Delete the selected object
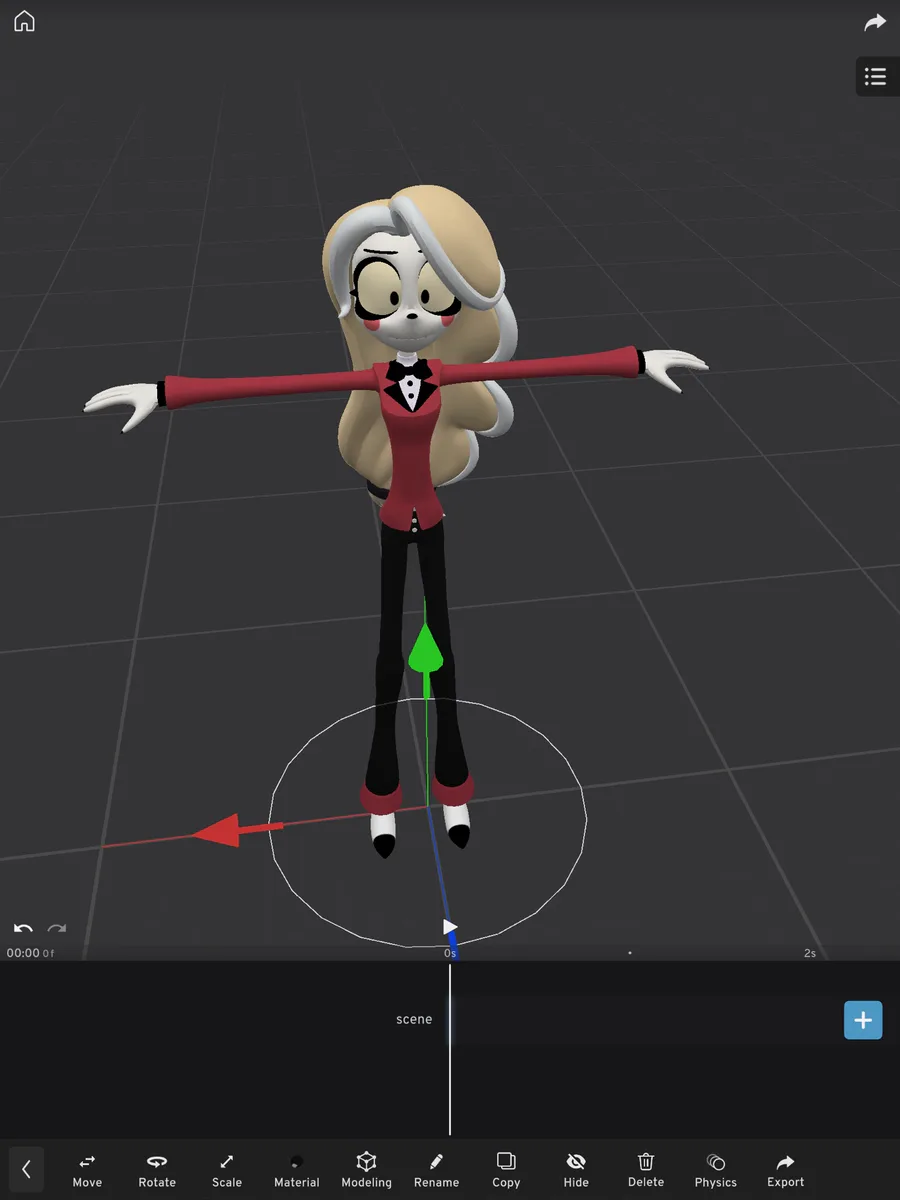 point(646,1170)
